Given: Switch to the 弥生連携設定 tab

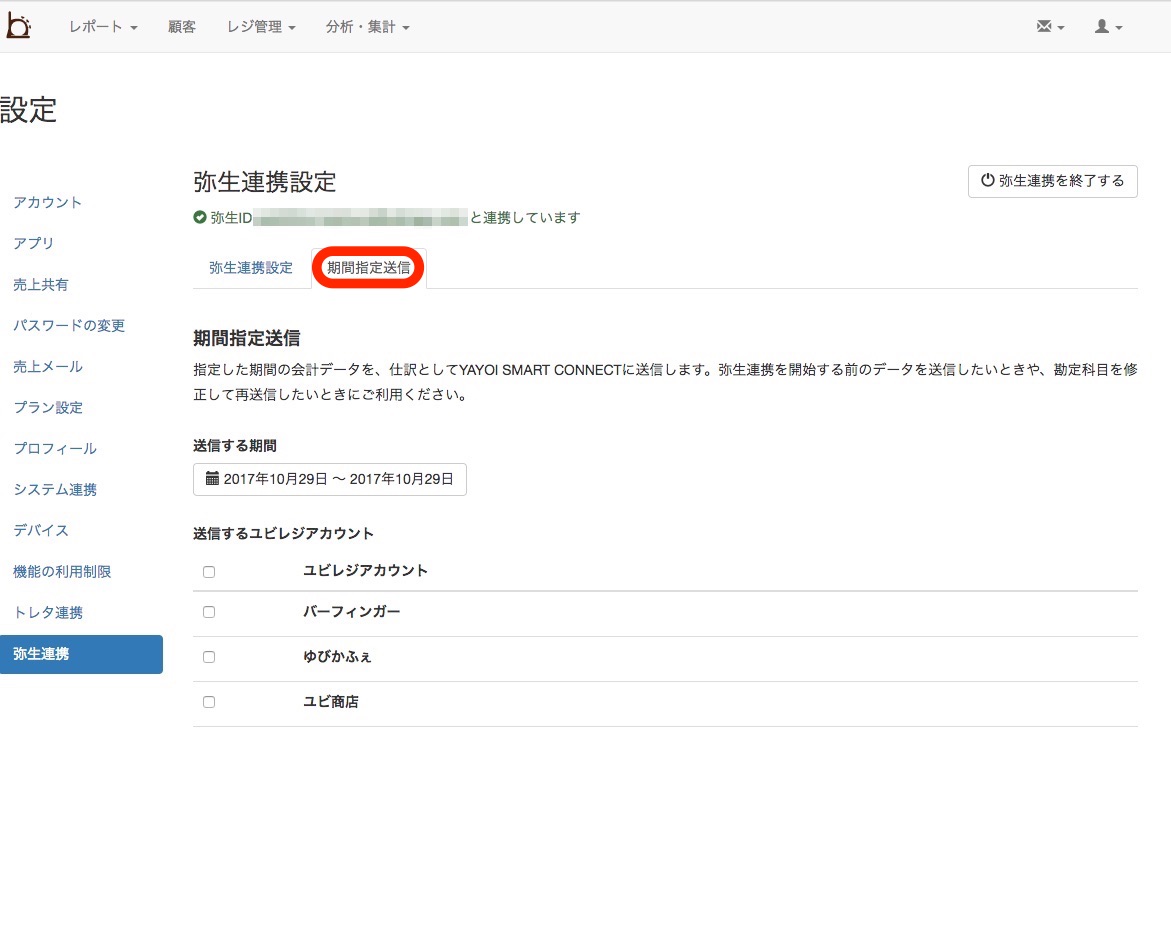Looking at the screenshot, I should tap(251, 268).
